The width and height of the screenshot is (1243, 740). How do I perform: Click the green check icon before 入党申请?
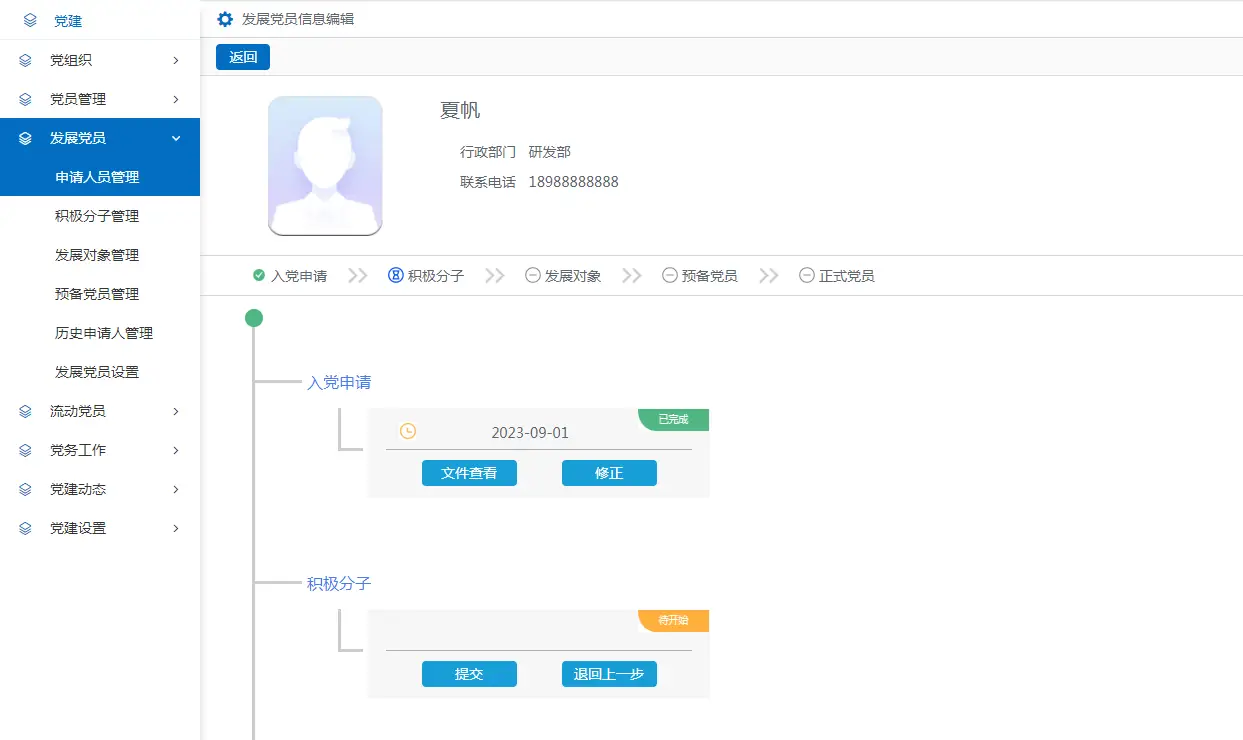click(259, 275)
